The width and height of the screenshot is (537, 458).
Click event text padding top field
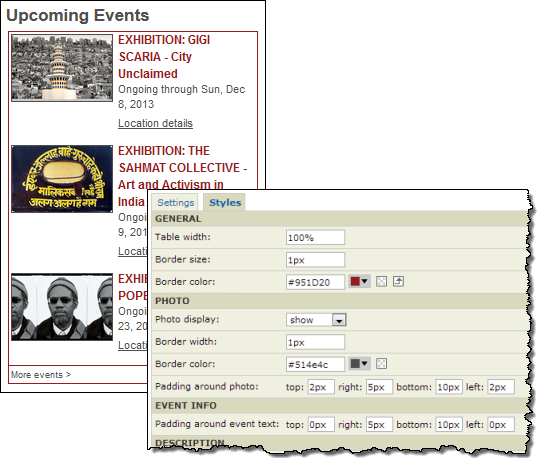click(321, 424)
